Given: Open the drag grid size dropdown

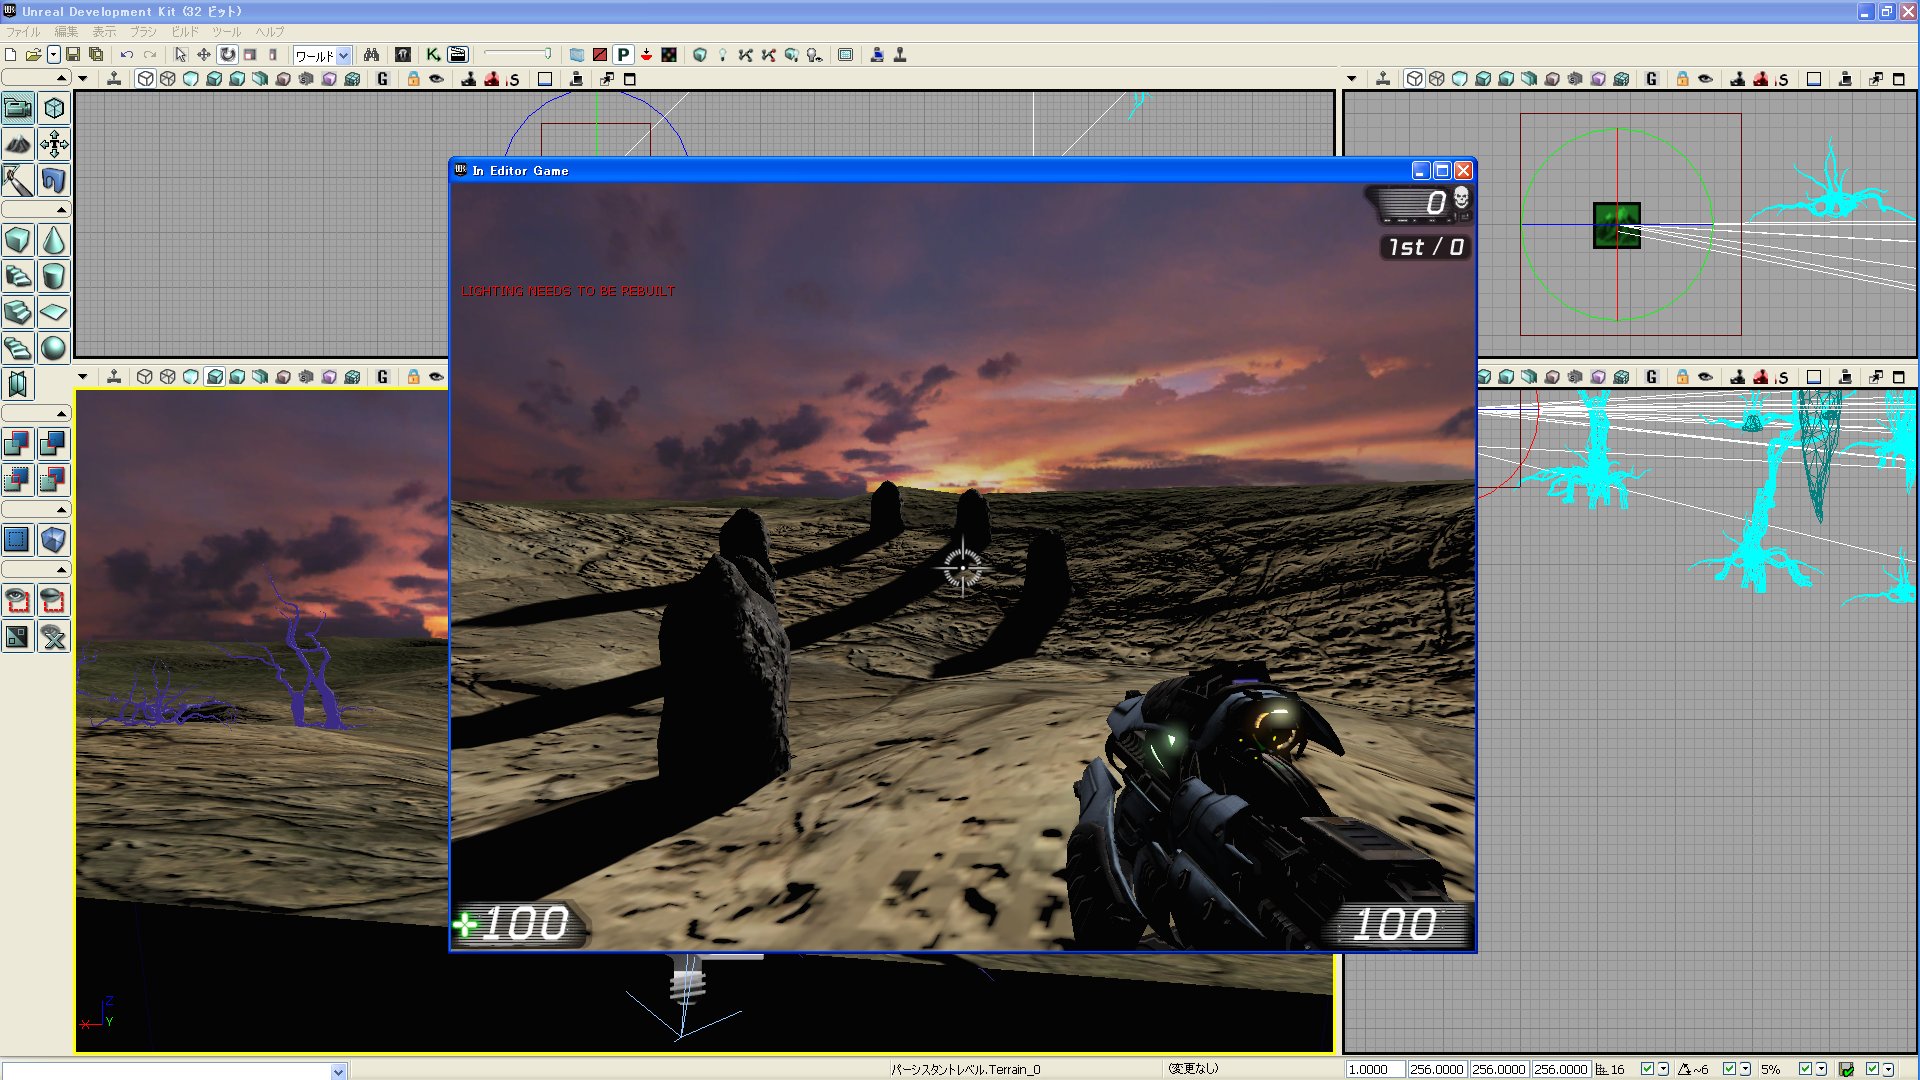Looking at the screenshot, I should pyautogui.click(x=1663, y=1069).
